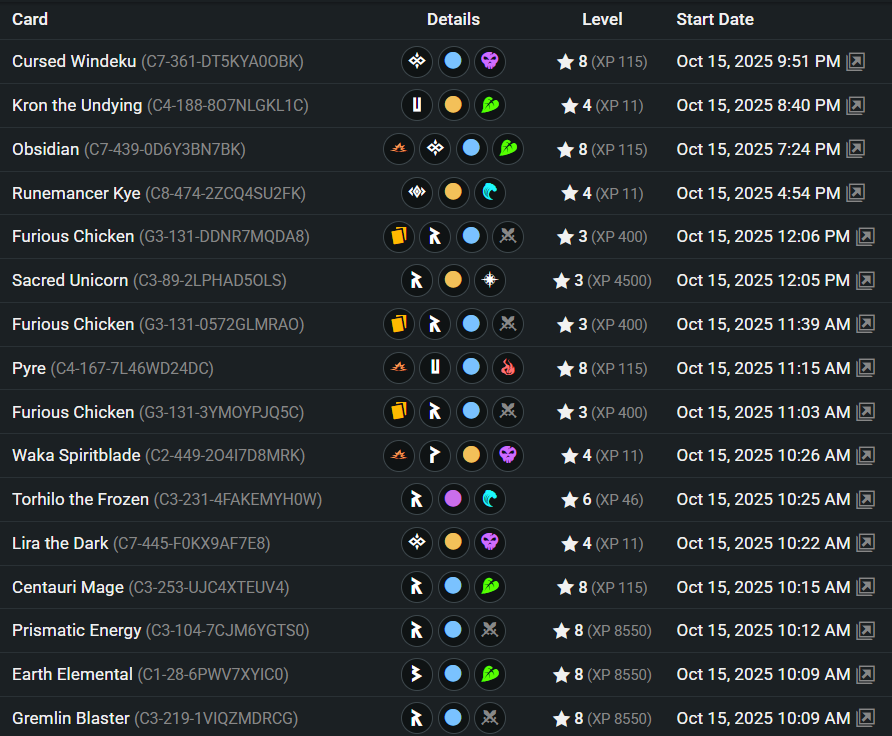Open the external link icon for Gremlin Blaster

tap(865, 718)
